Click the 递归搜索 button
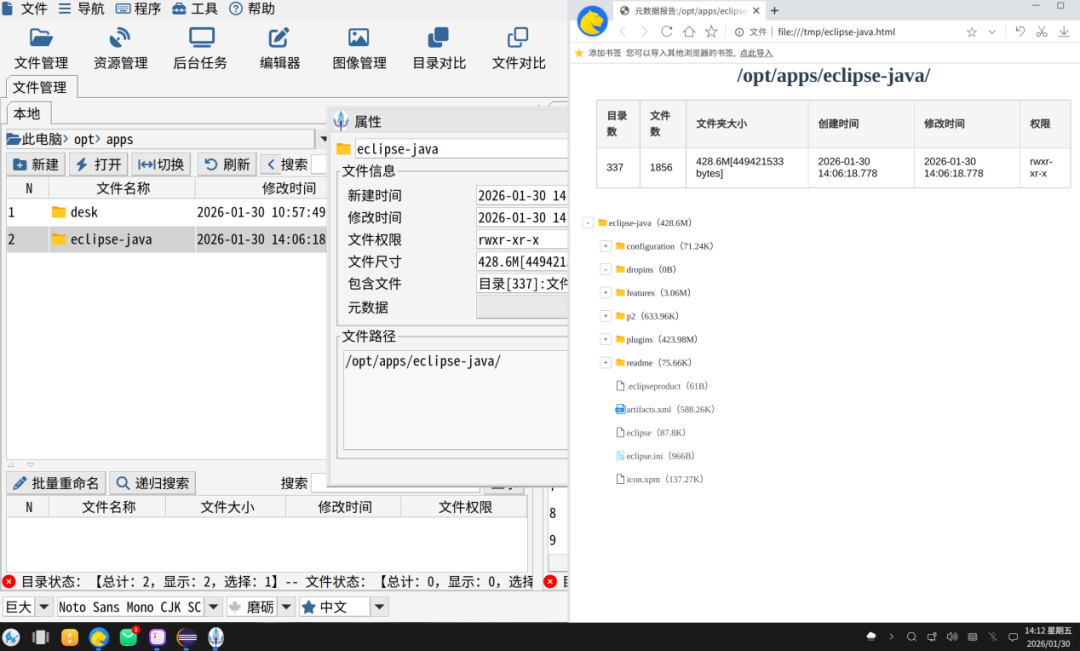Screen dimensions: 1080x651 tap(152, 483)
